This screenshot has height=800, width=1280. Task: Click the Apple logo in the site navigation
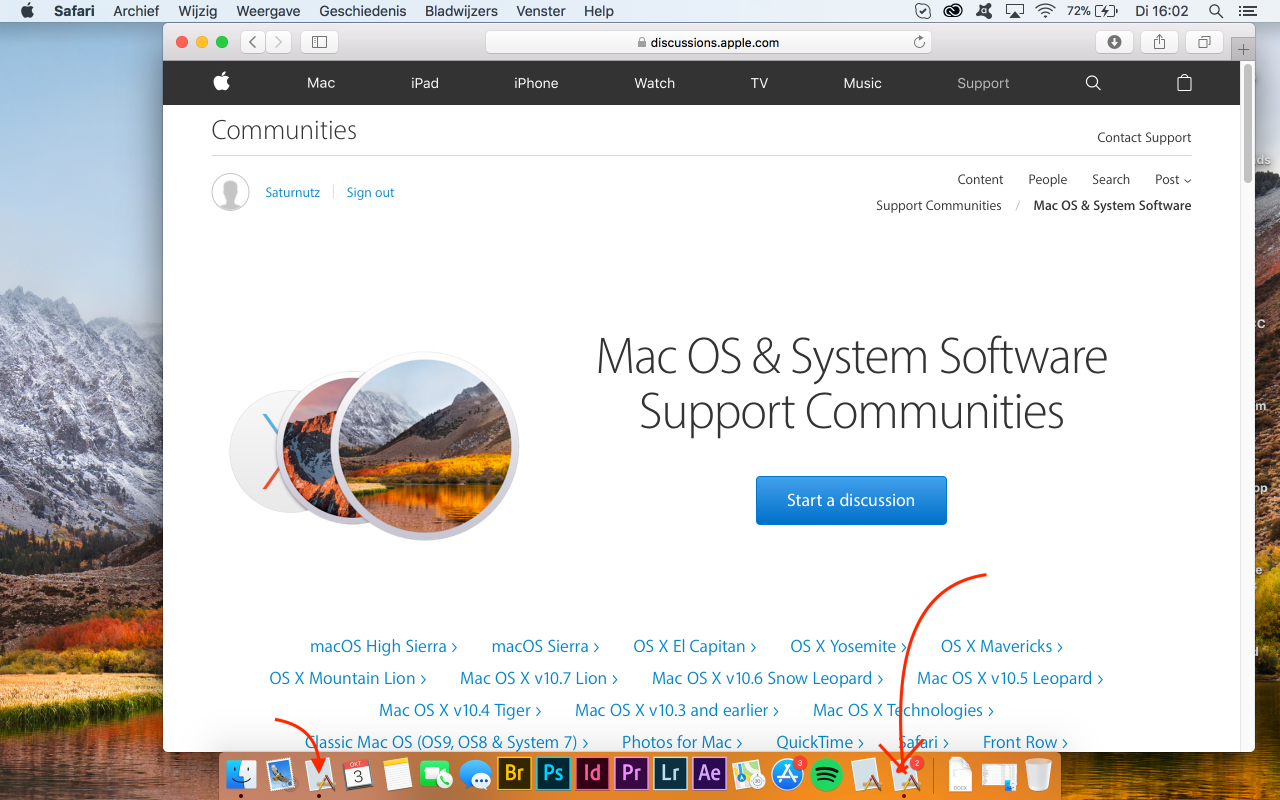(x=222, y=82)
